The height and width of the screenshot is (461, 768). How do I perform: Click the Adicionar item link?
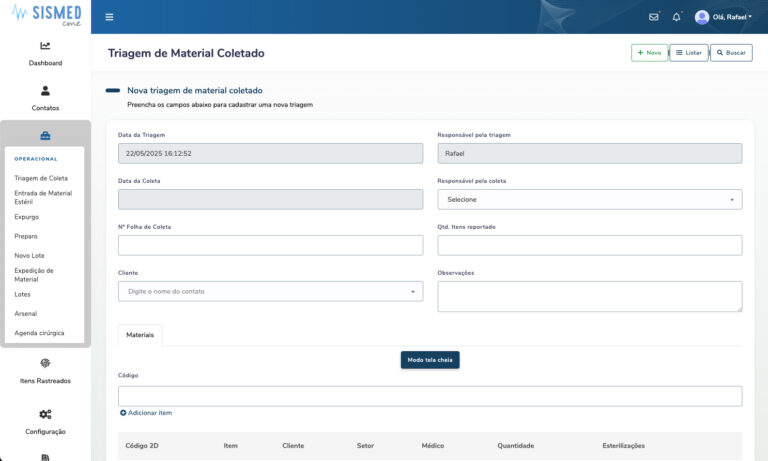tap(146, 413)
